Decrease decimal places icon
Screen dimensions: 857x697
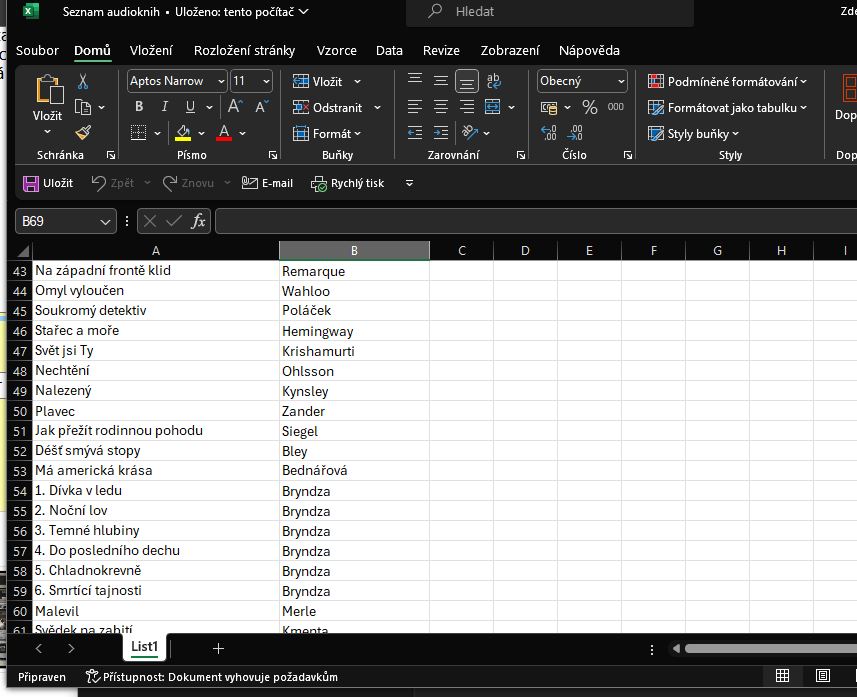[575, 133]
